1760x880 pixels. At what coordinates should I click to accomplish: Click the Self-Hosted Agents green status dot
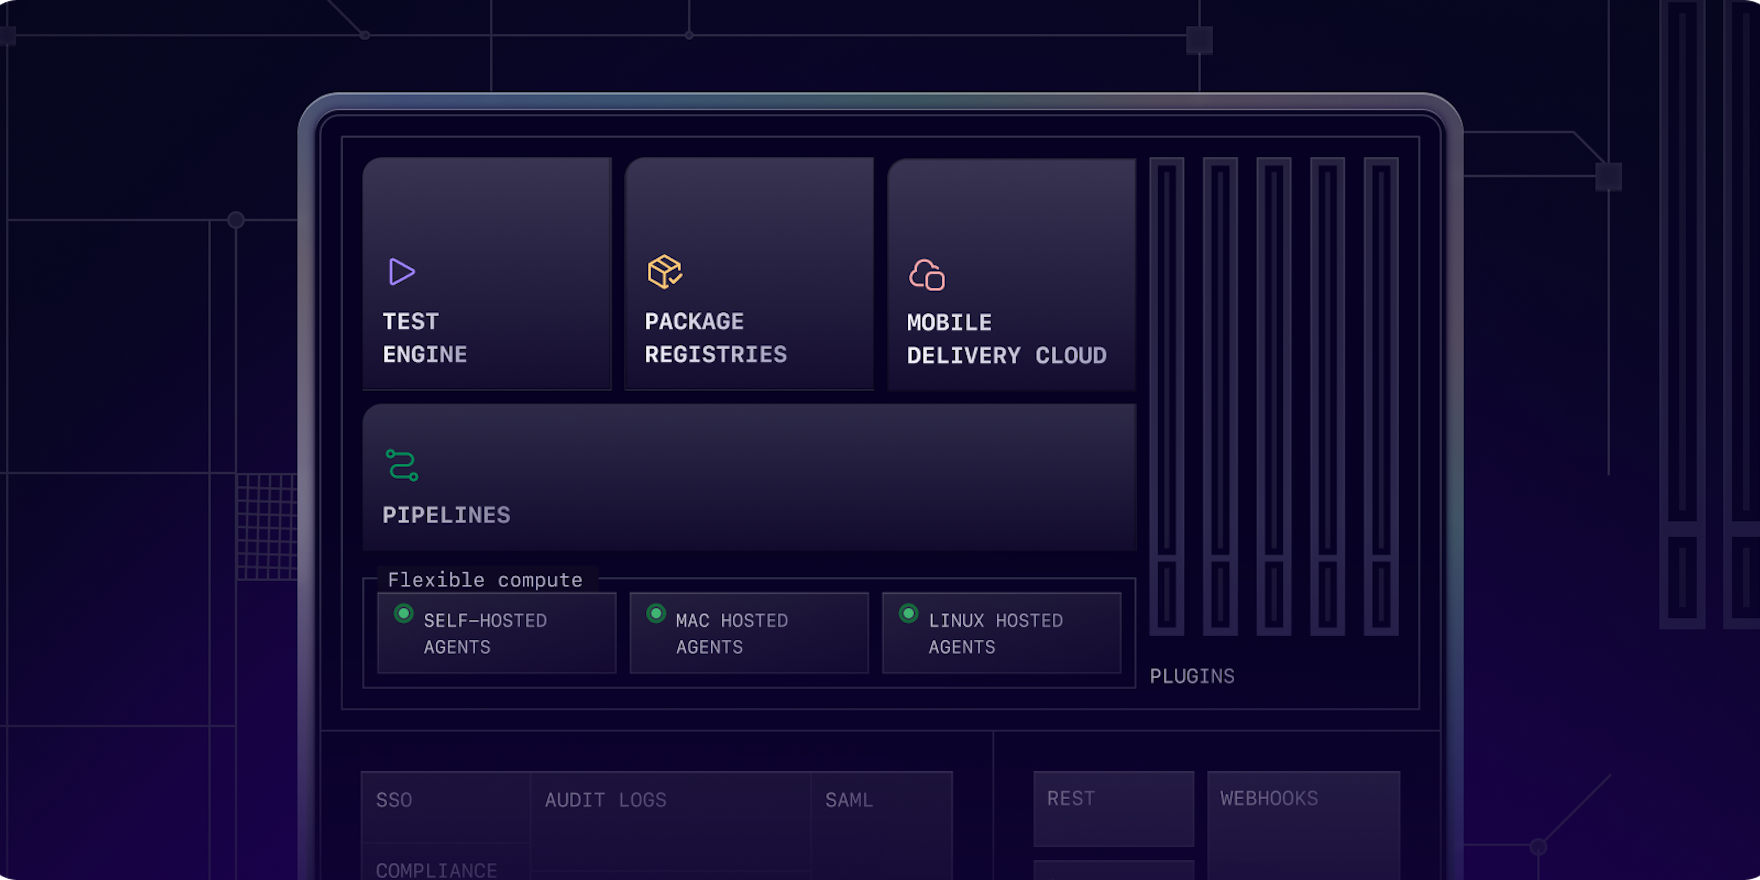[x=404, y=614]
